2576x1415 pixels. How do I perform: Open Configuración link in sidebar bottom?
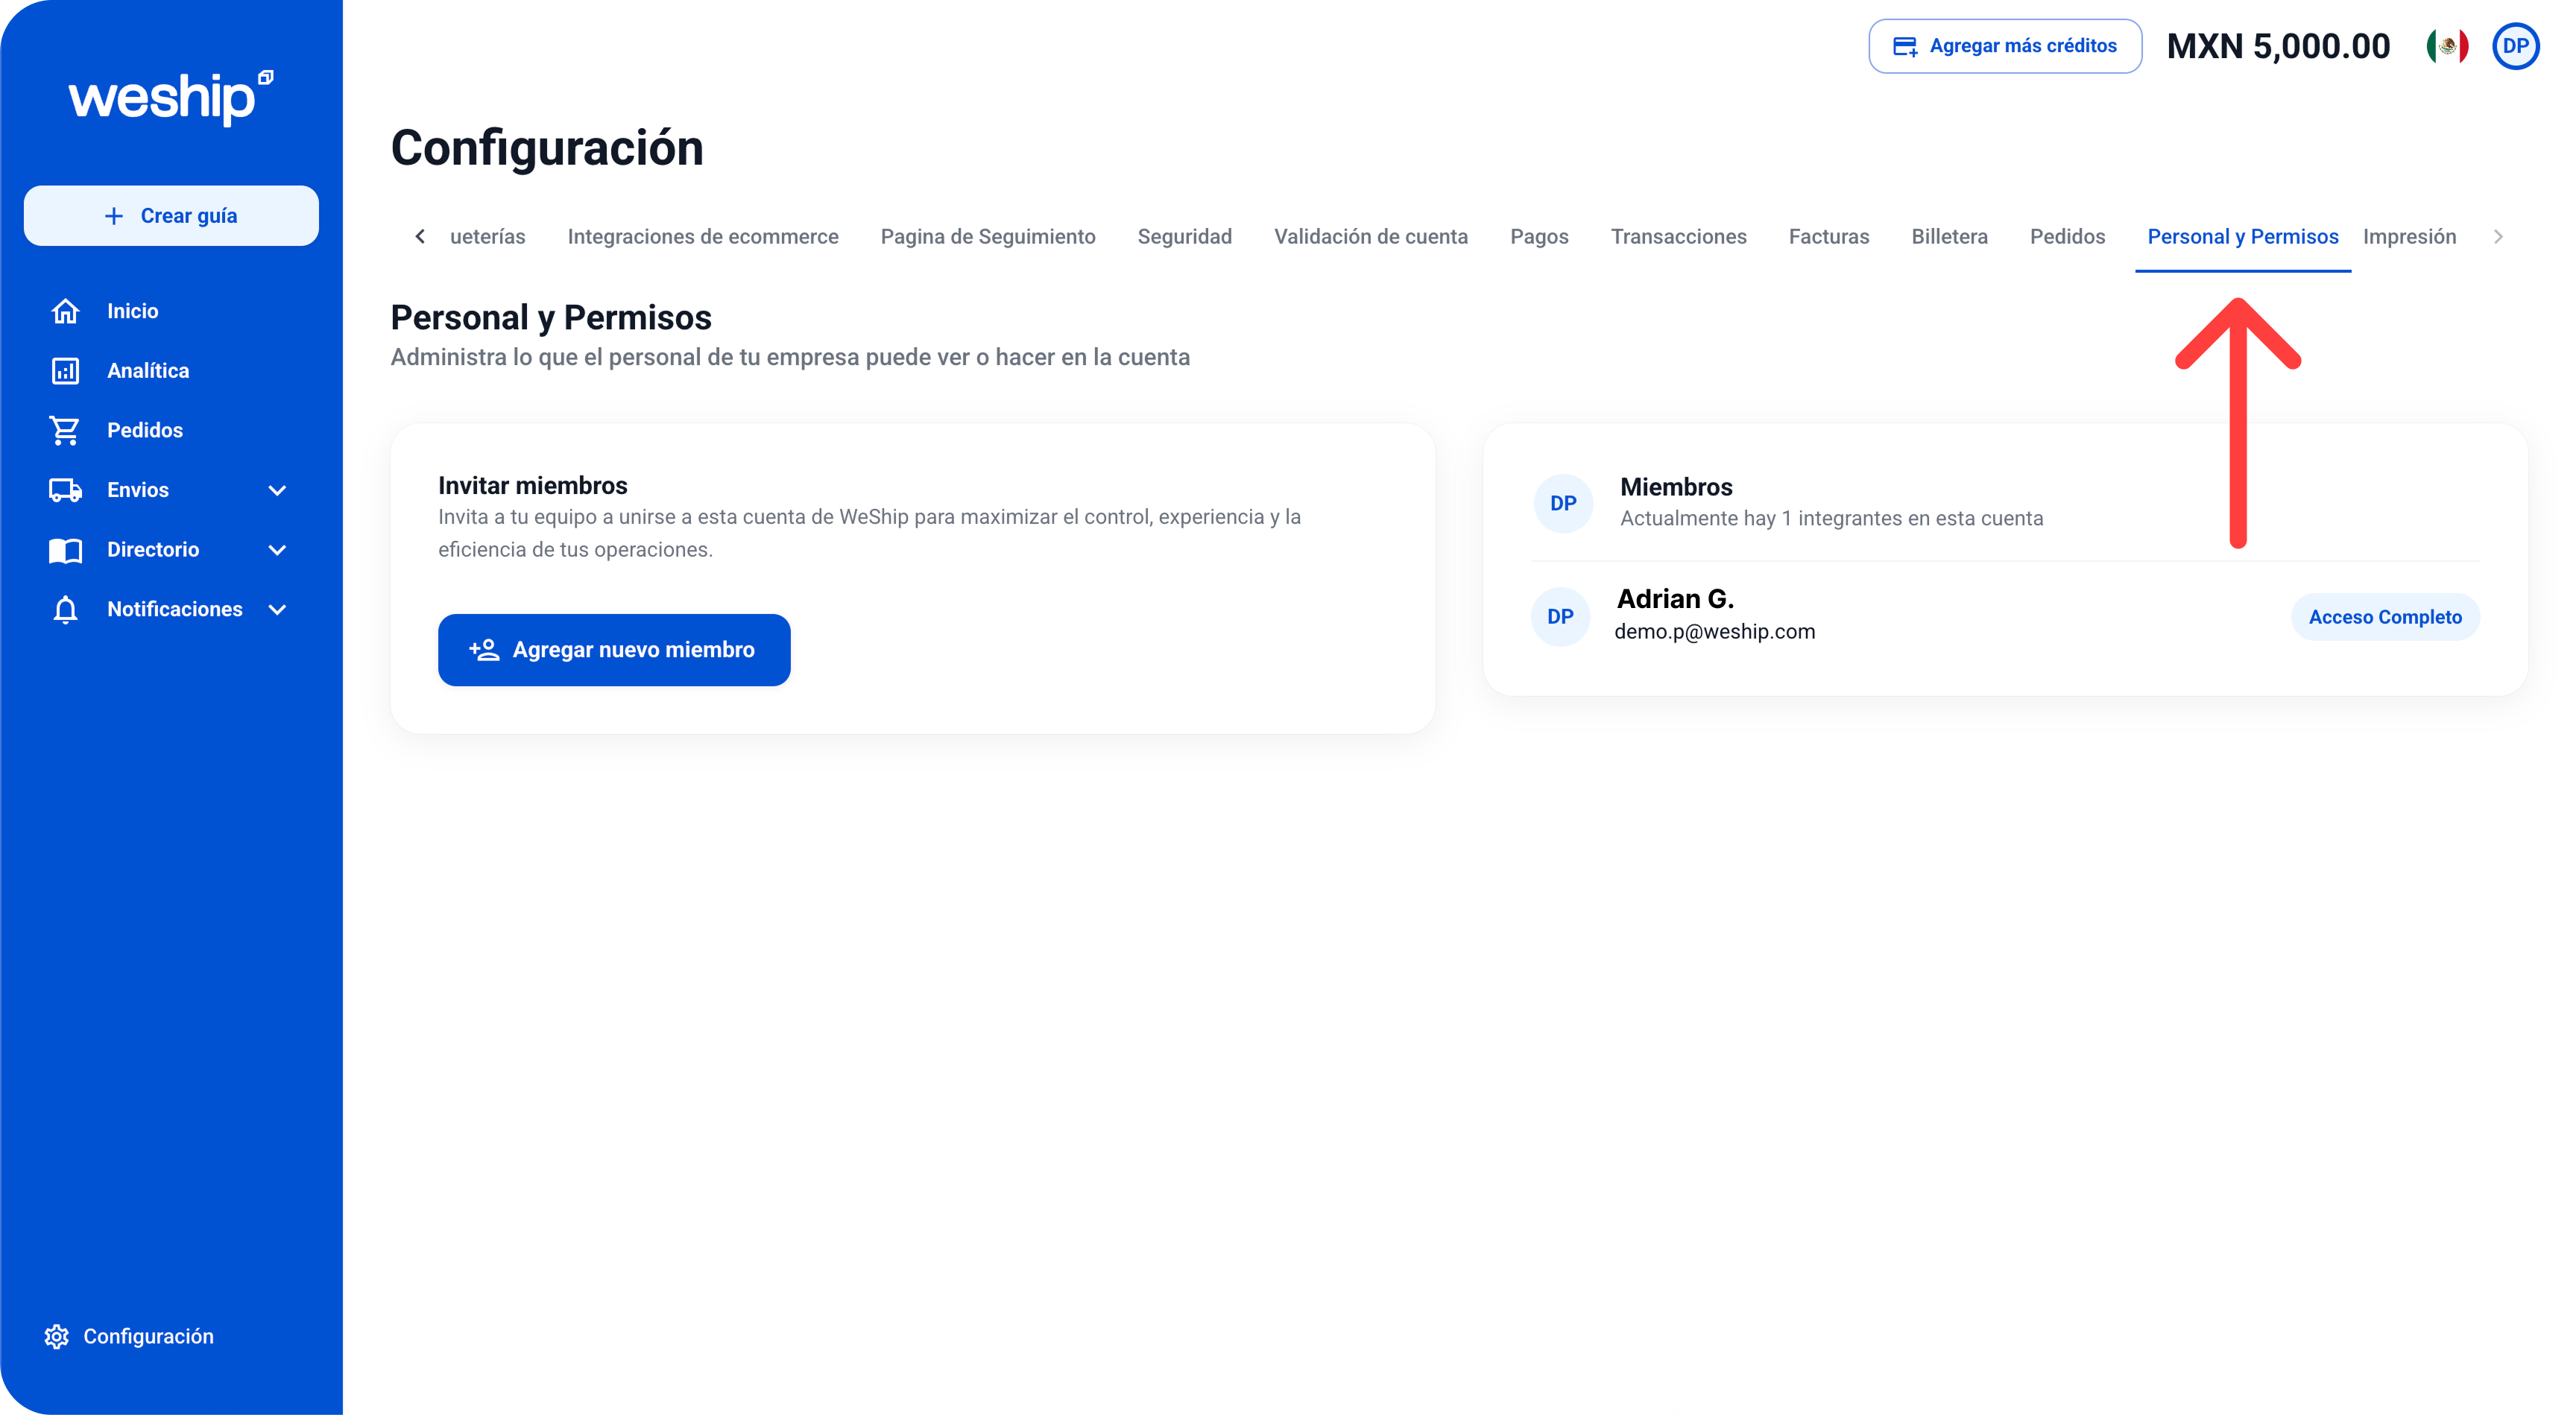tap(129, 1336)
